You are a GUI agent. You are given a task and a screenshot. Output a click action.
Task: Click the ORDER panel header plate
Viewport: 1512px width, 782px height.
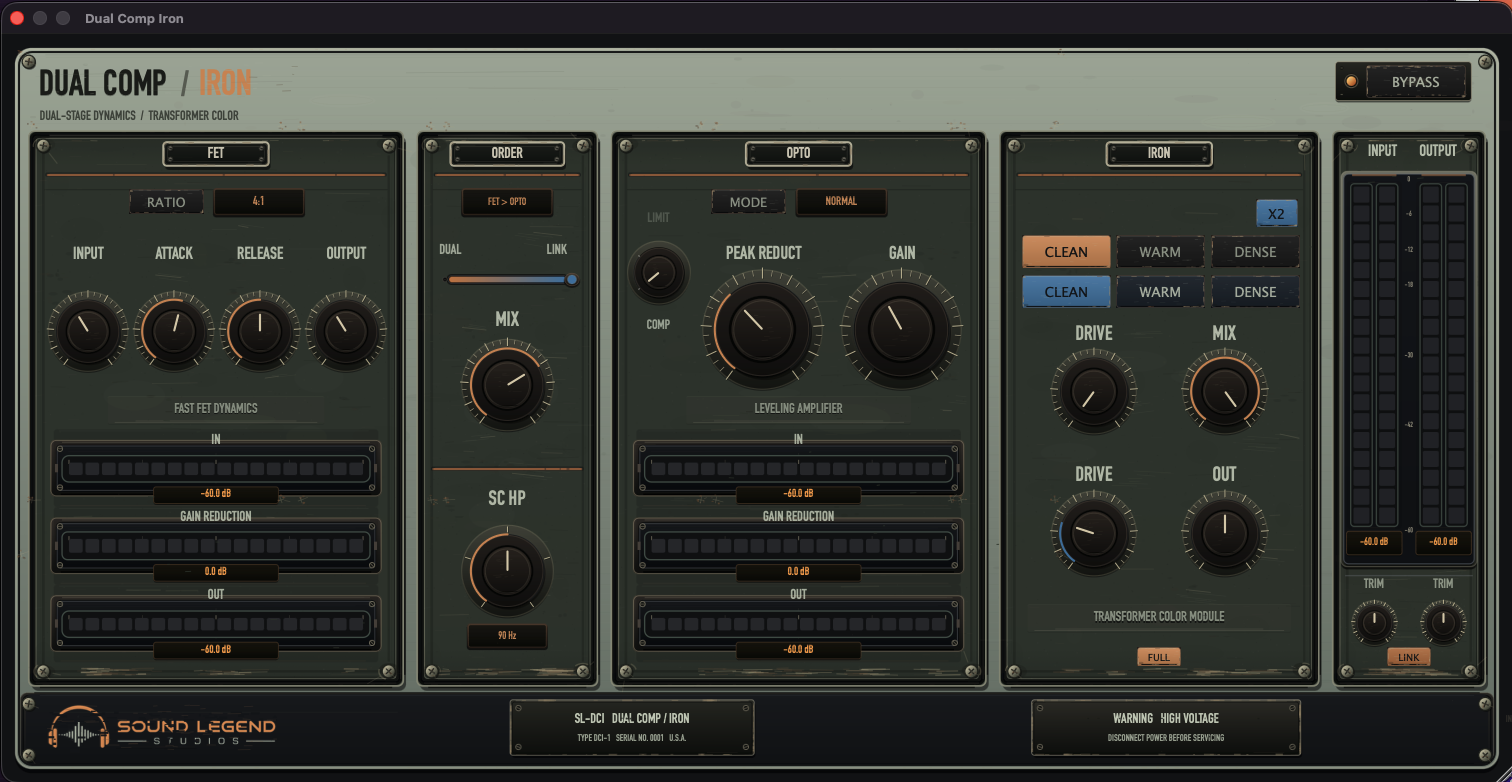click(507, 153)
